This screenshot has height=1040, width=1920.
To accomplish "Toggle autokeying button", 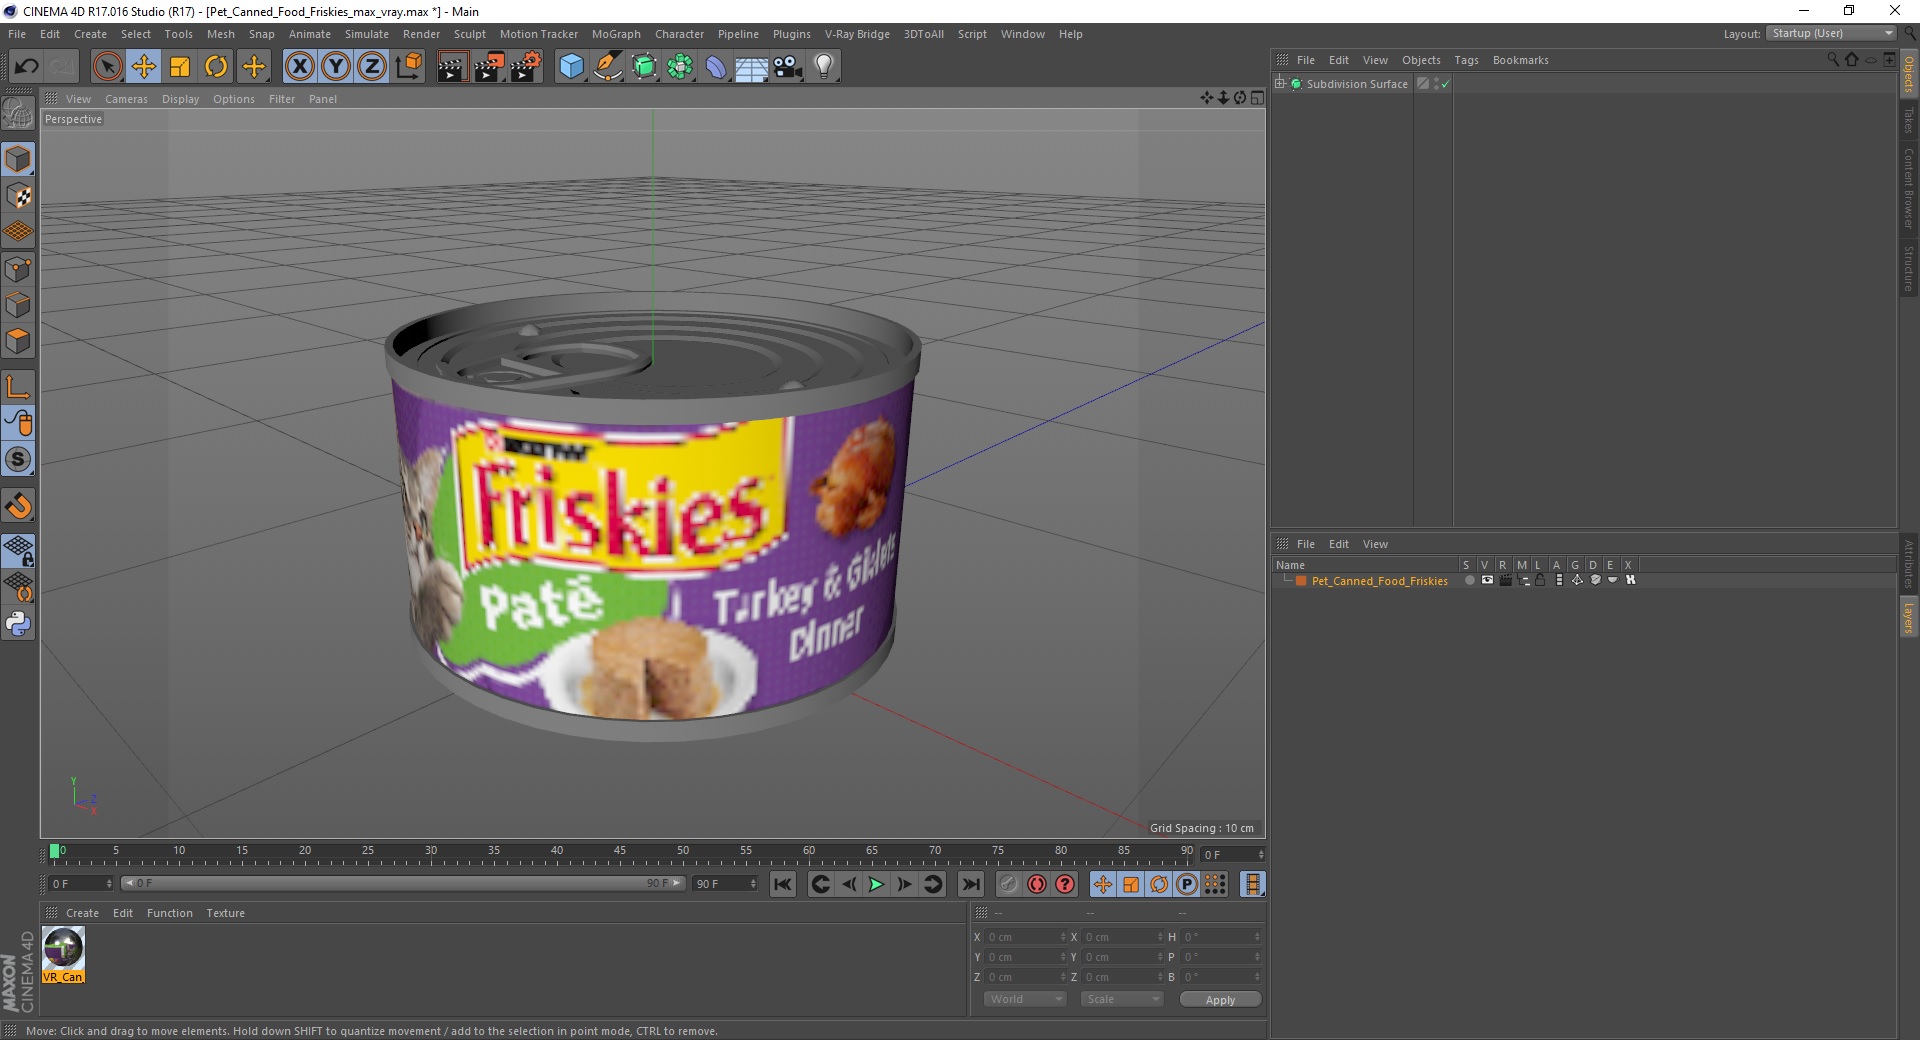I will coord(1037,884).
